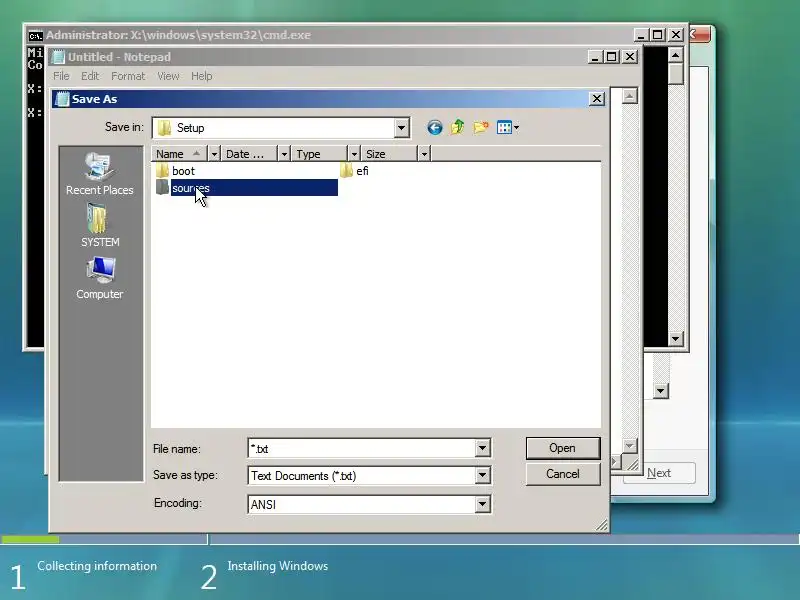Open the Date column filter arrow
Image resolution: width=800 pixels, height=600 pixels.
click(x=284, y=154)
